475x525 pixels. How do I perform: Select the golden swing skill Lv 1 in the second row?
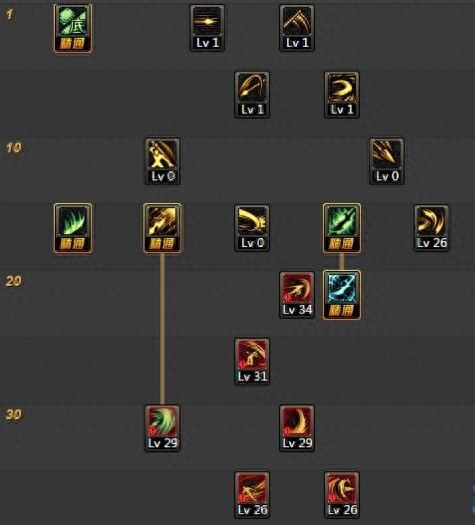click(x=252, y=95)
